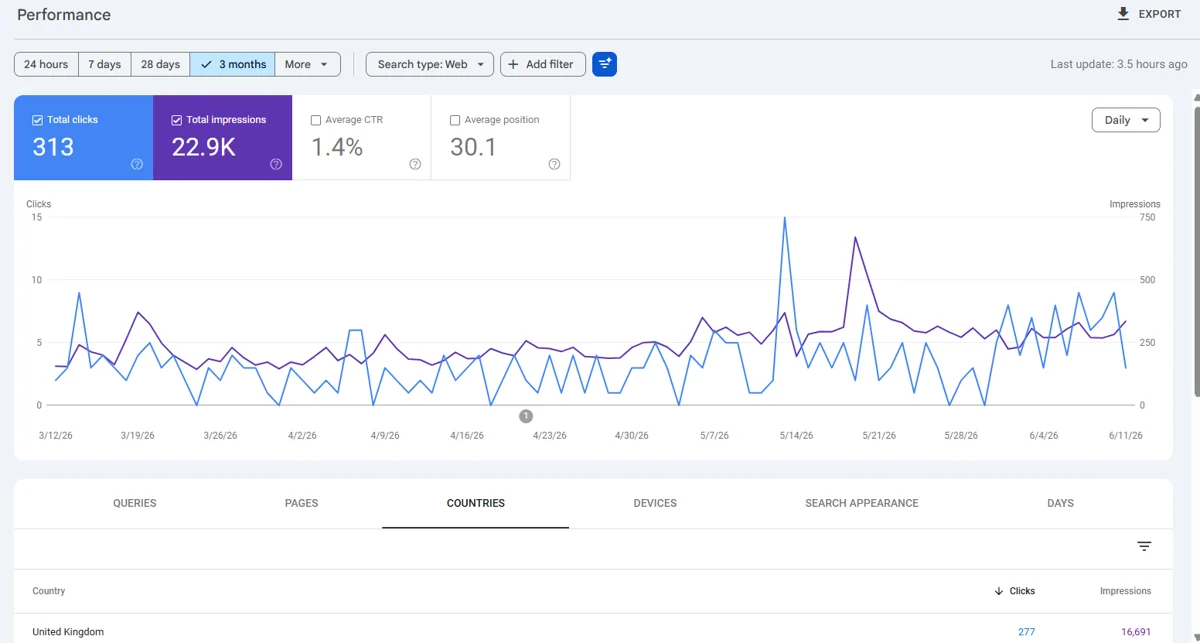Viewport: 1200px width, 643px height.
Task: Click the 1.4% average CTR value
Action: pos(337,147)
